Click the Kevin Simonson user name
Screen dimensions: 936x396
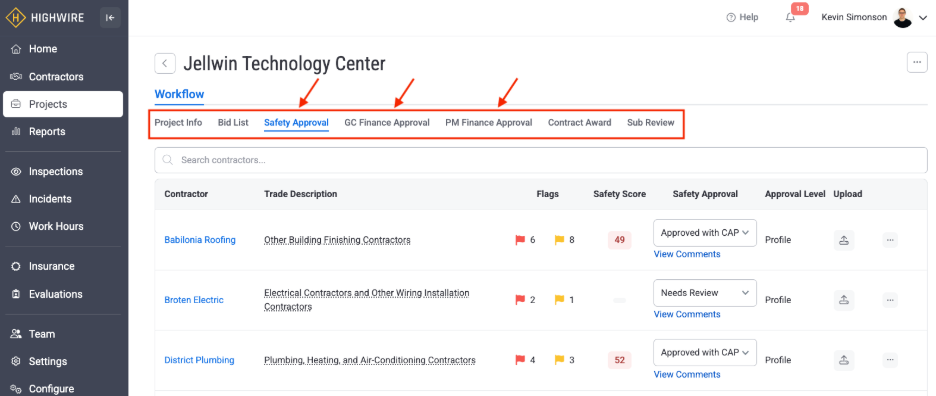click(x=854, y=17)
